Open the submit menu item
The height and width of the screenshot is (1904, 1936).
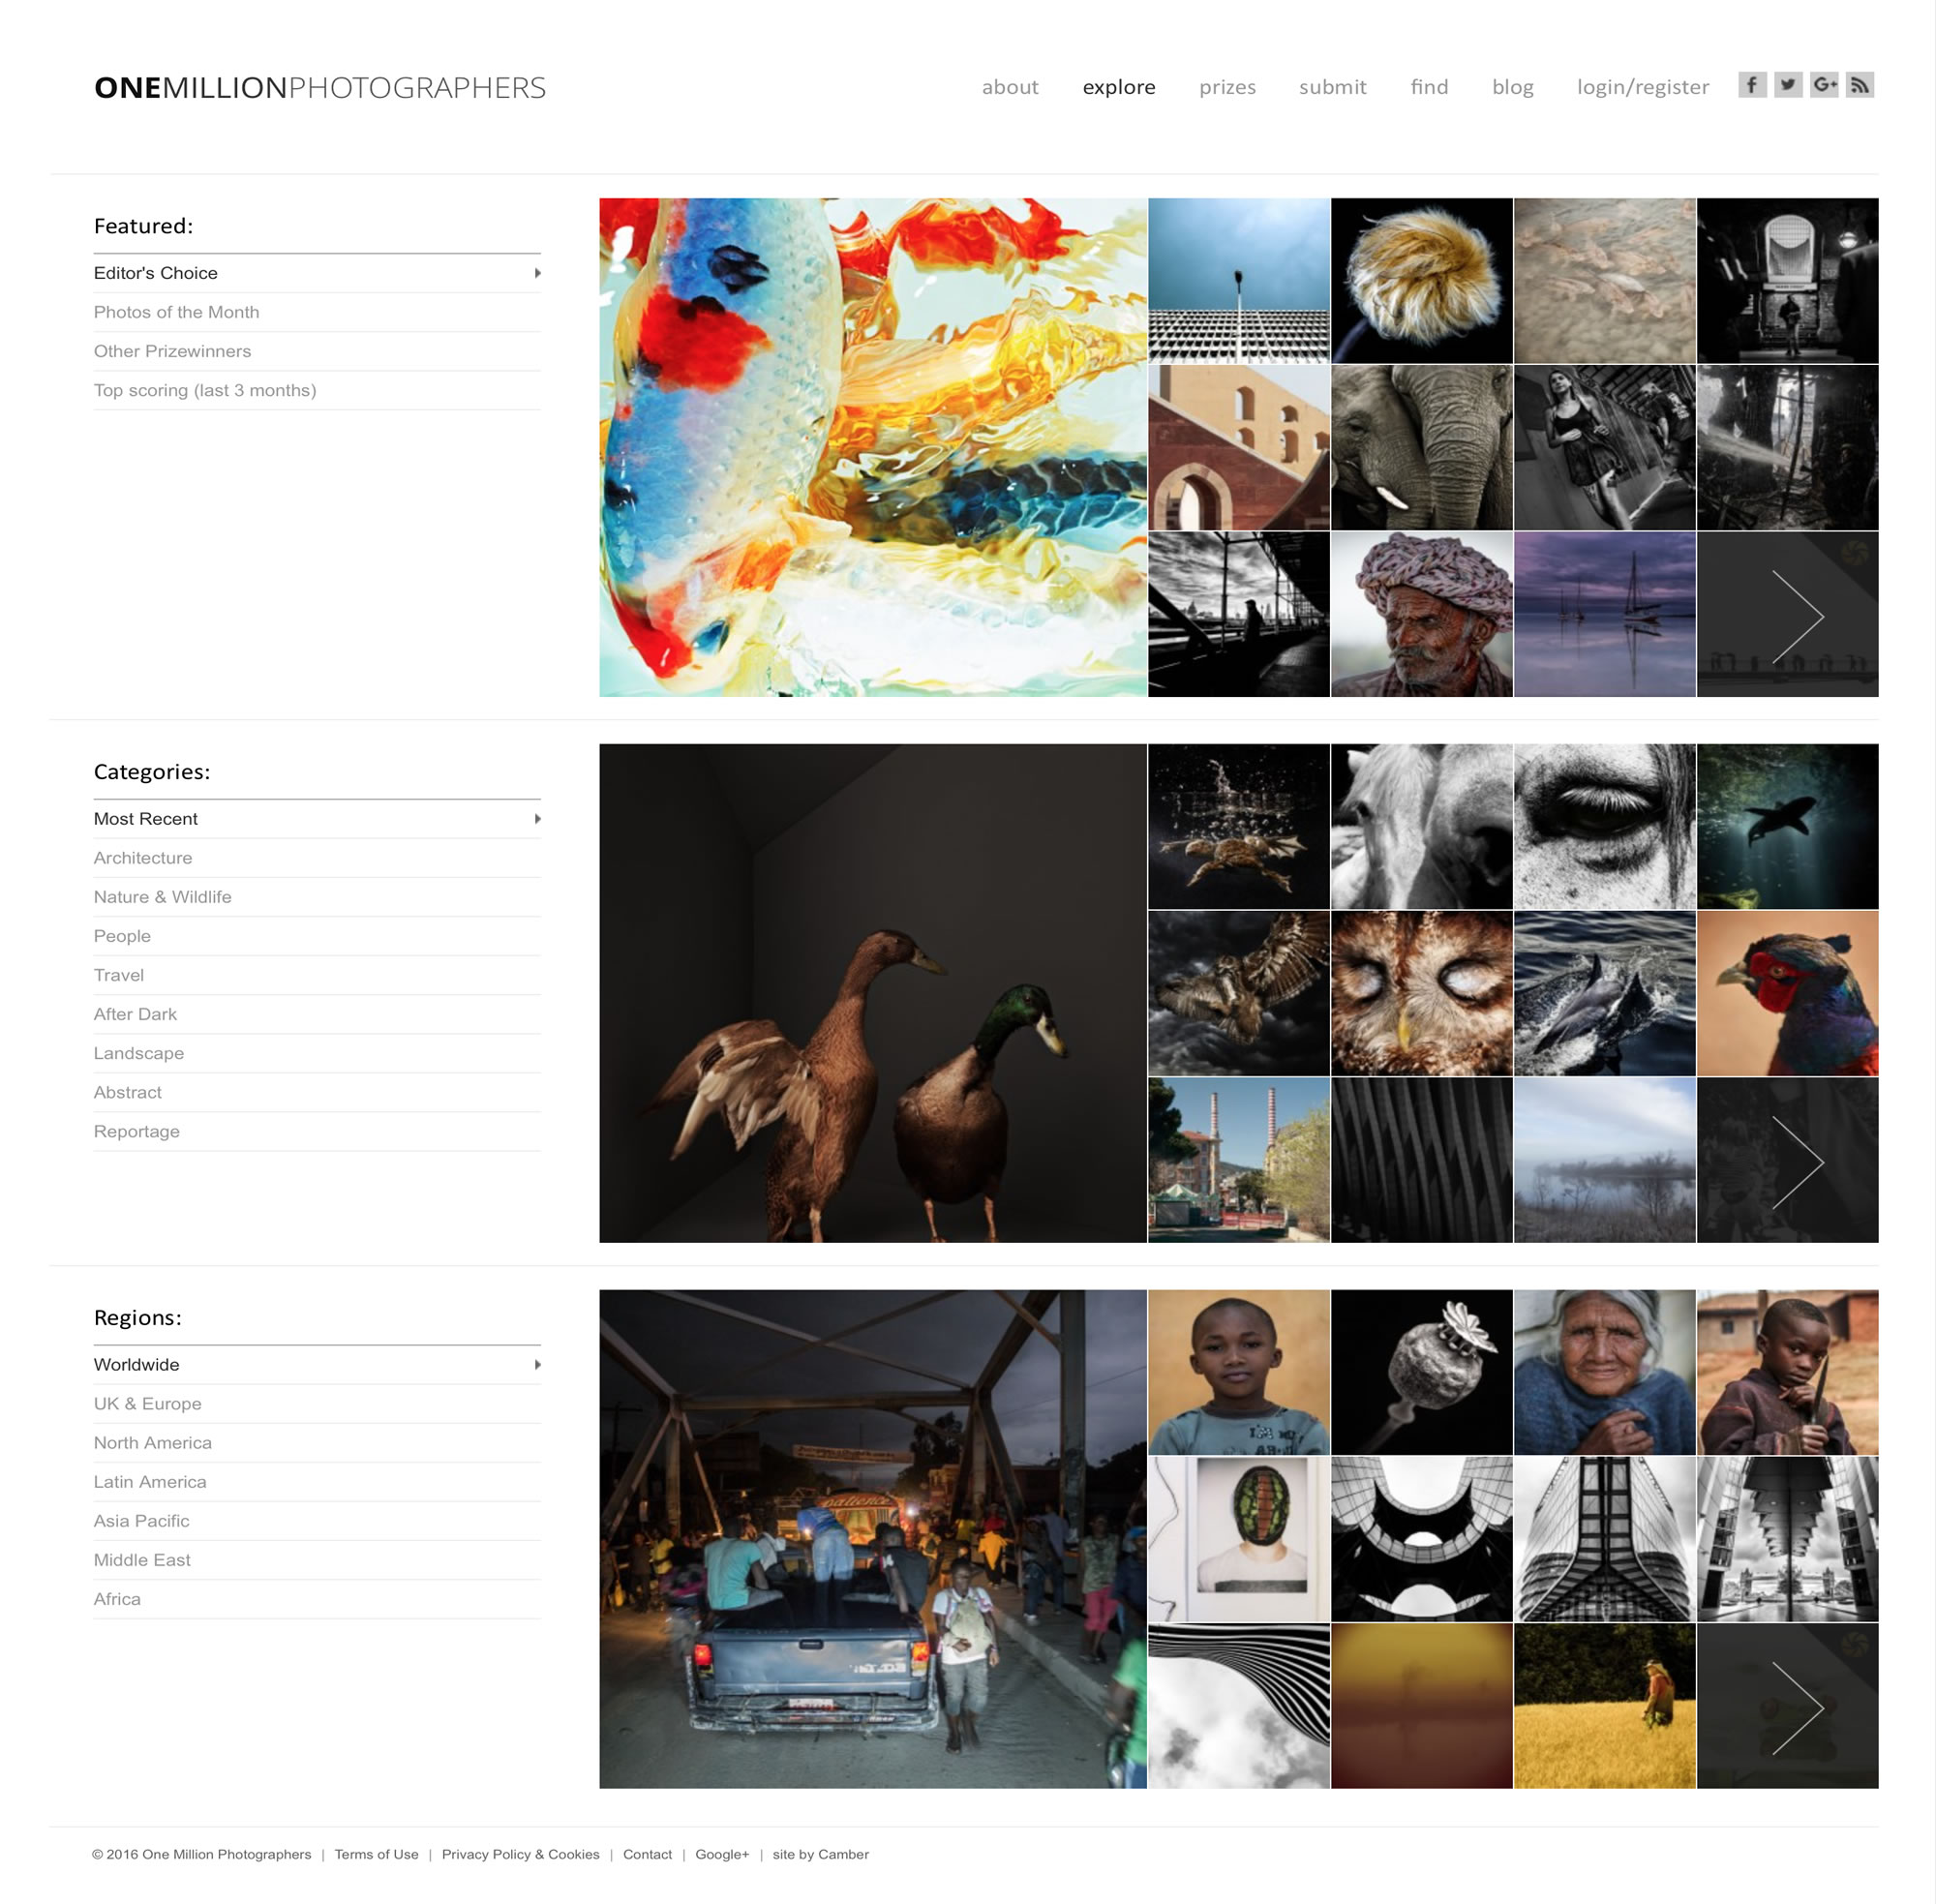(x=1332, y=87)
